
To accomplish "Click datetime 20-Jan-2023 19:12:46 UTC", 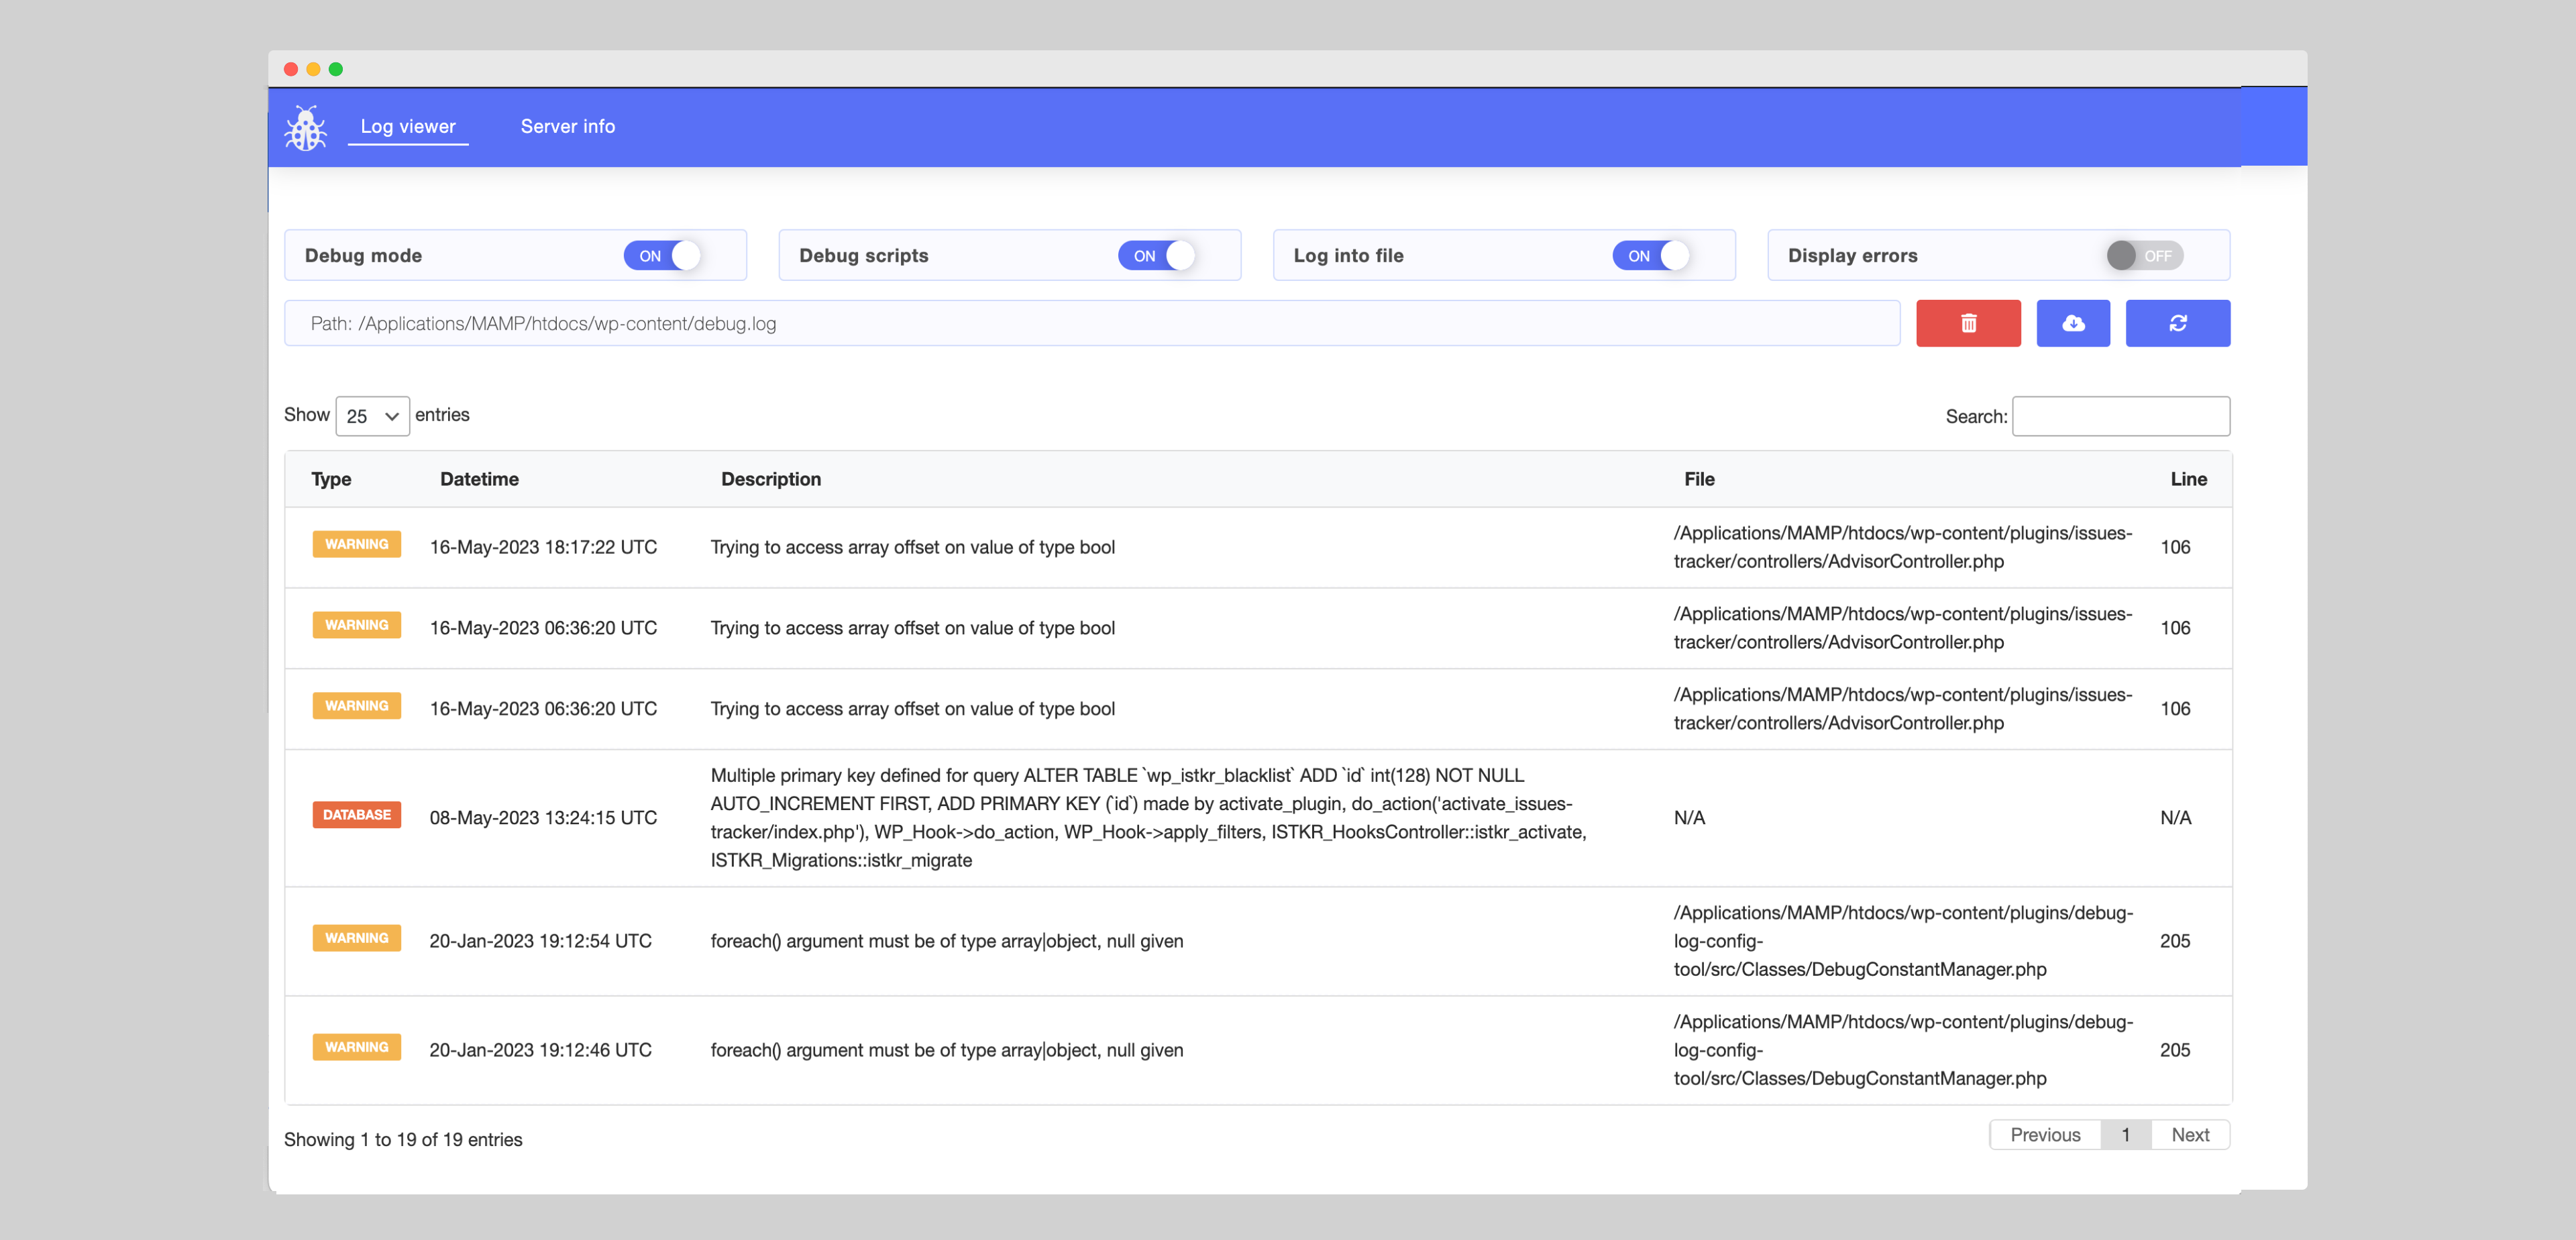I will [x=540, y=1050].
